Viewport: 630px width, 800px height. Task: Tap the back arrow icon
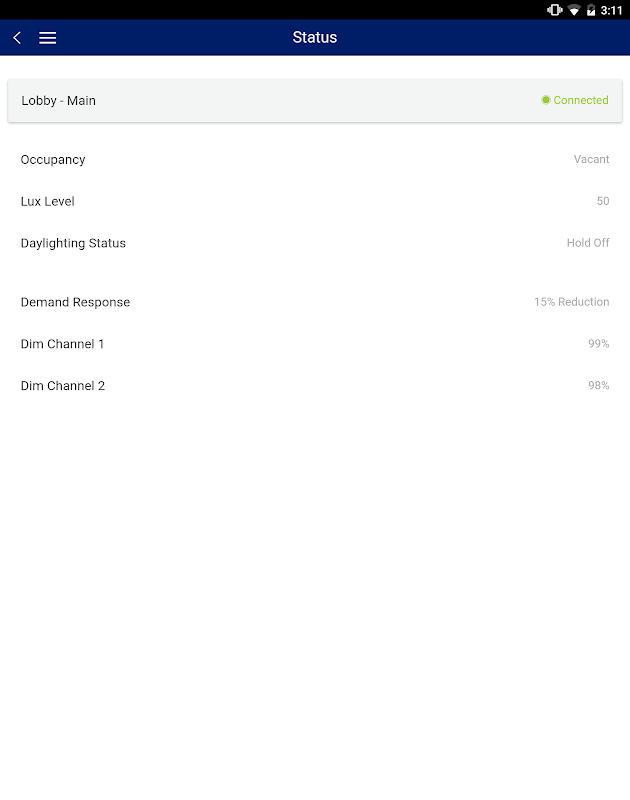[x=17, y=38]
